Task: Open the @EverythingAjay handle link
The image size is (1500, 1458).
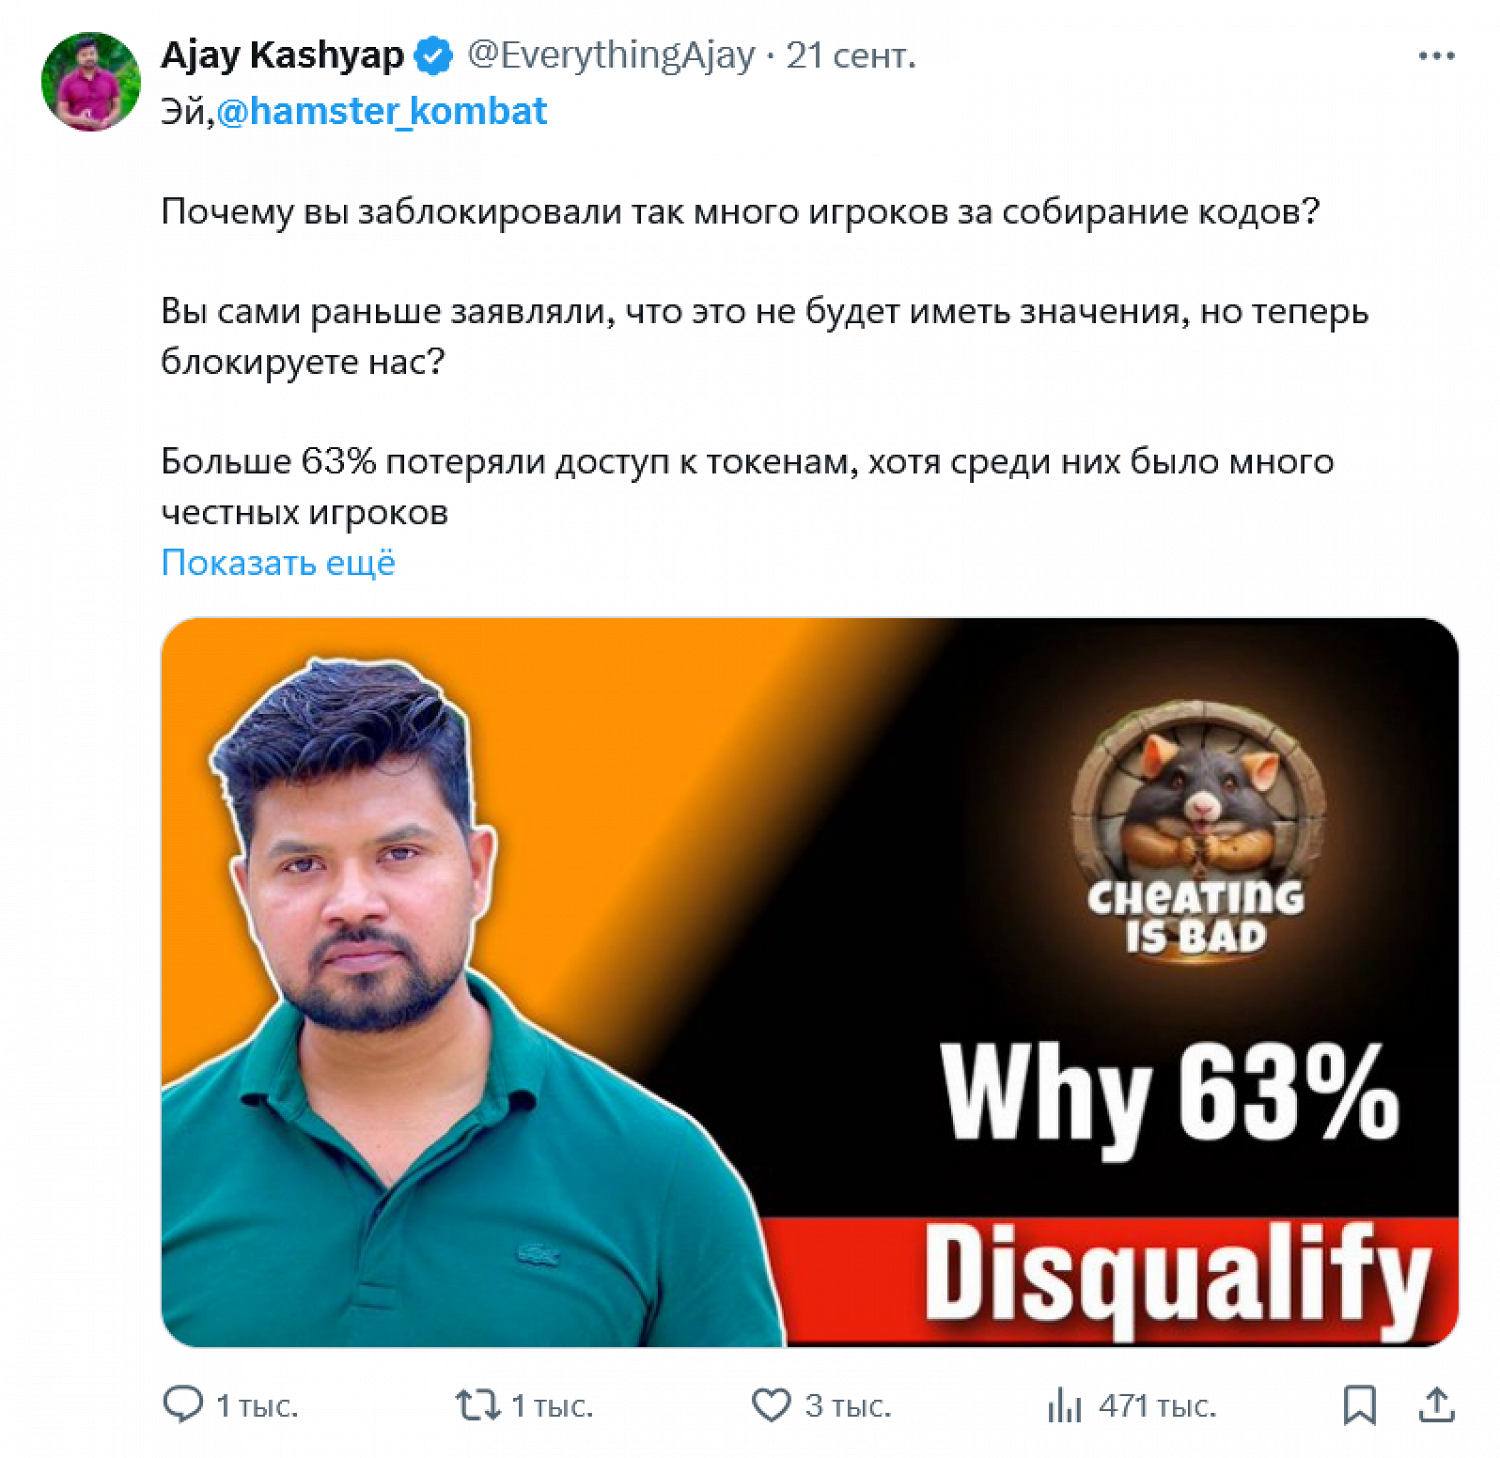Action: [611, 56]
